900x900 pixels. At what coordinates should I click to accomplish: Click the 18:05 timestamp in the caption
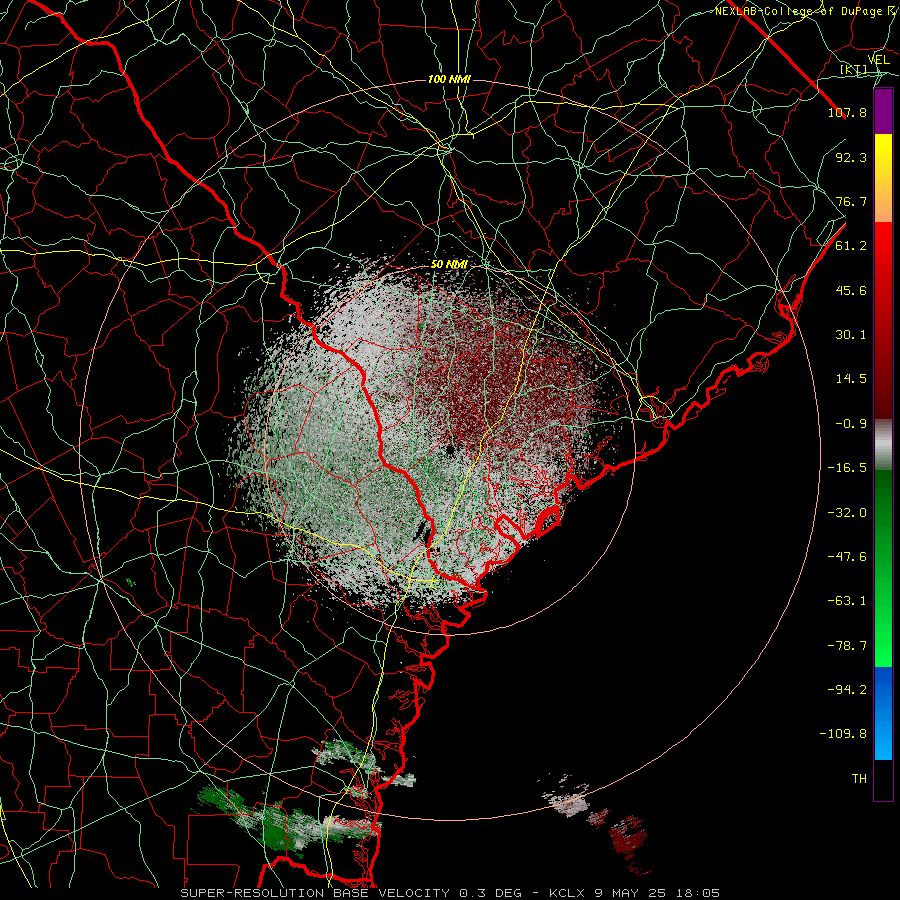pyautogui.click(x=699, y=893)
